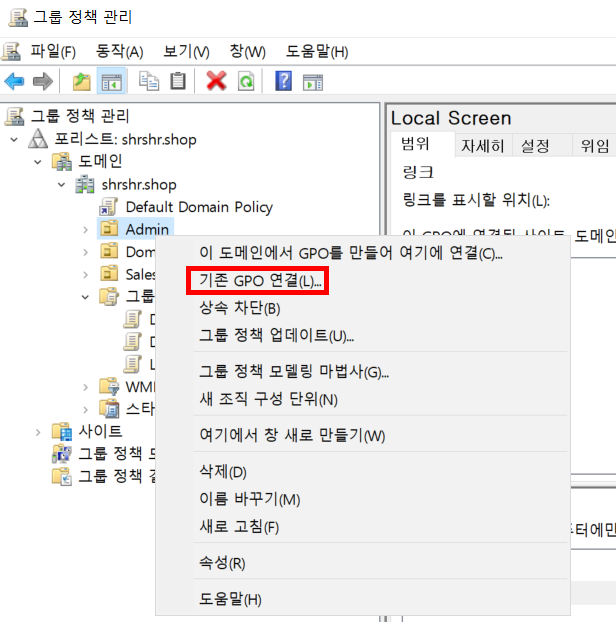Click the 사이트 sites icon

coord(62,431)
